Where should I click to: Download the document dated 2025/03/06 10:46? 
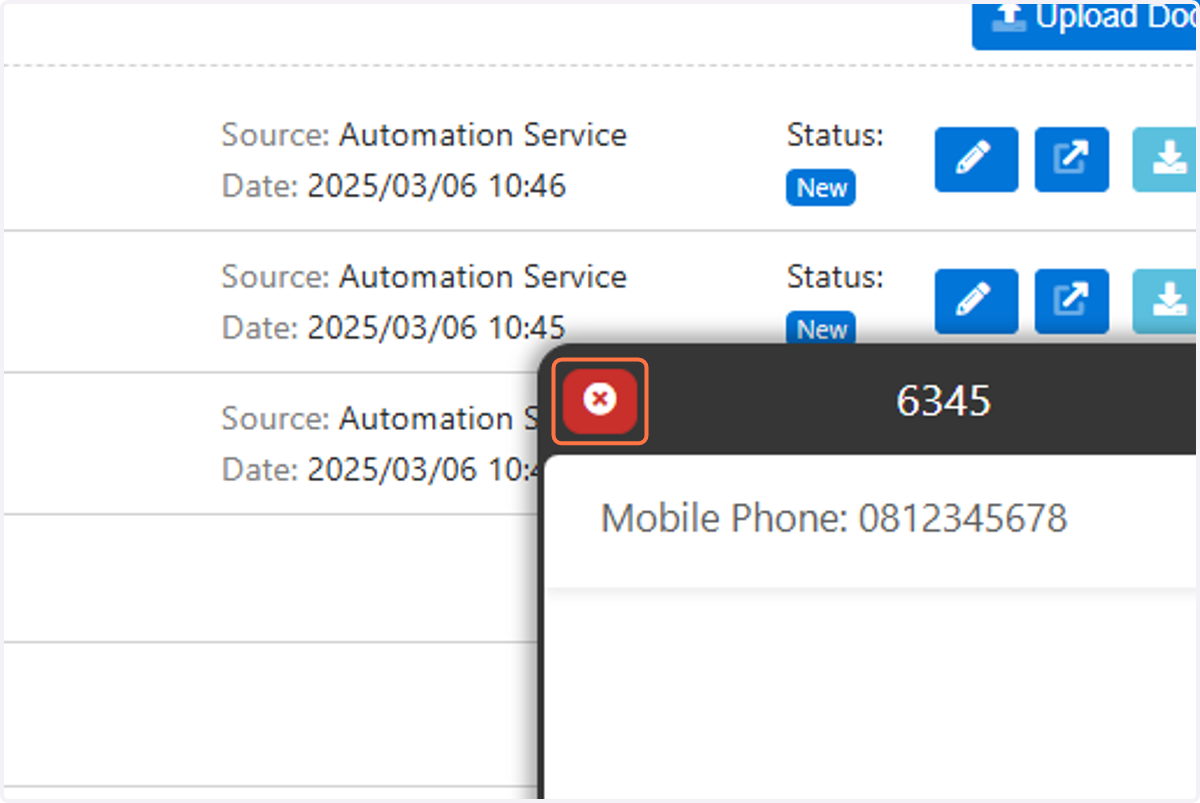click(1165, 160)
